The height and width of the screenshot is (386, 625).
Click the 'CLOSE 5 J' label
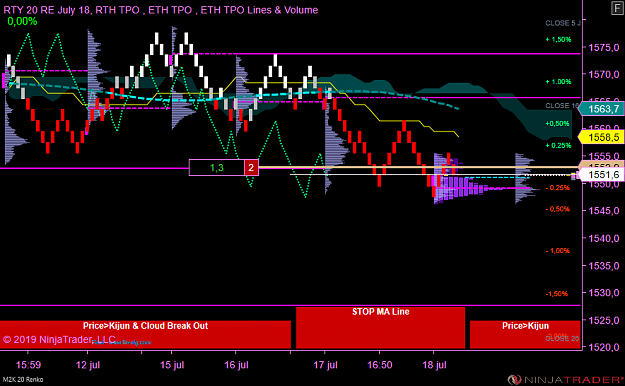[x=562, y=23]
